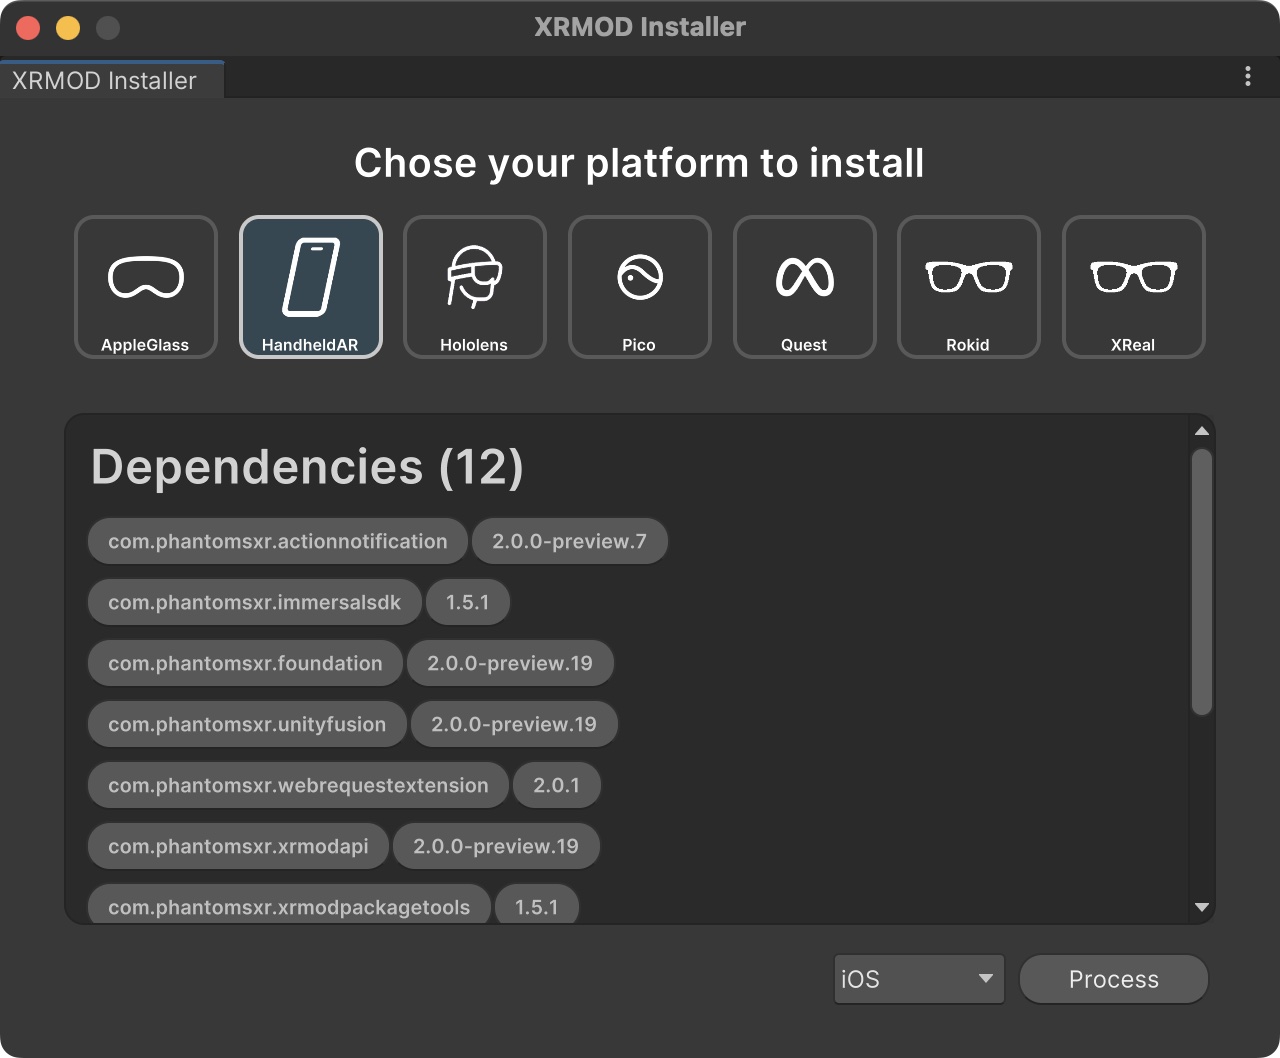Click the dependencies list scrollbar thumb
Viewport: 1280px width, 1058px height.
(1202, 582)
